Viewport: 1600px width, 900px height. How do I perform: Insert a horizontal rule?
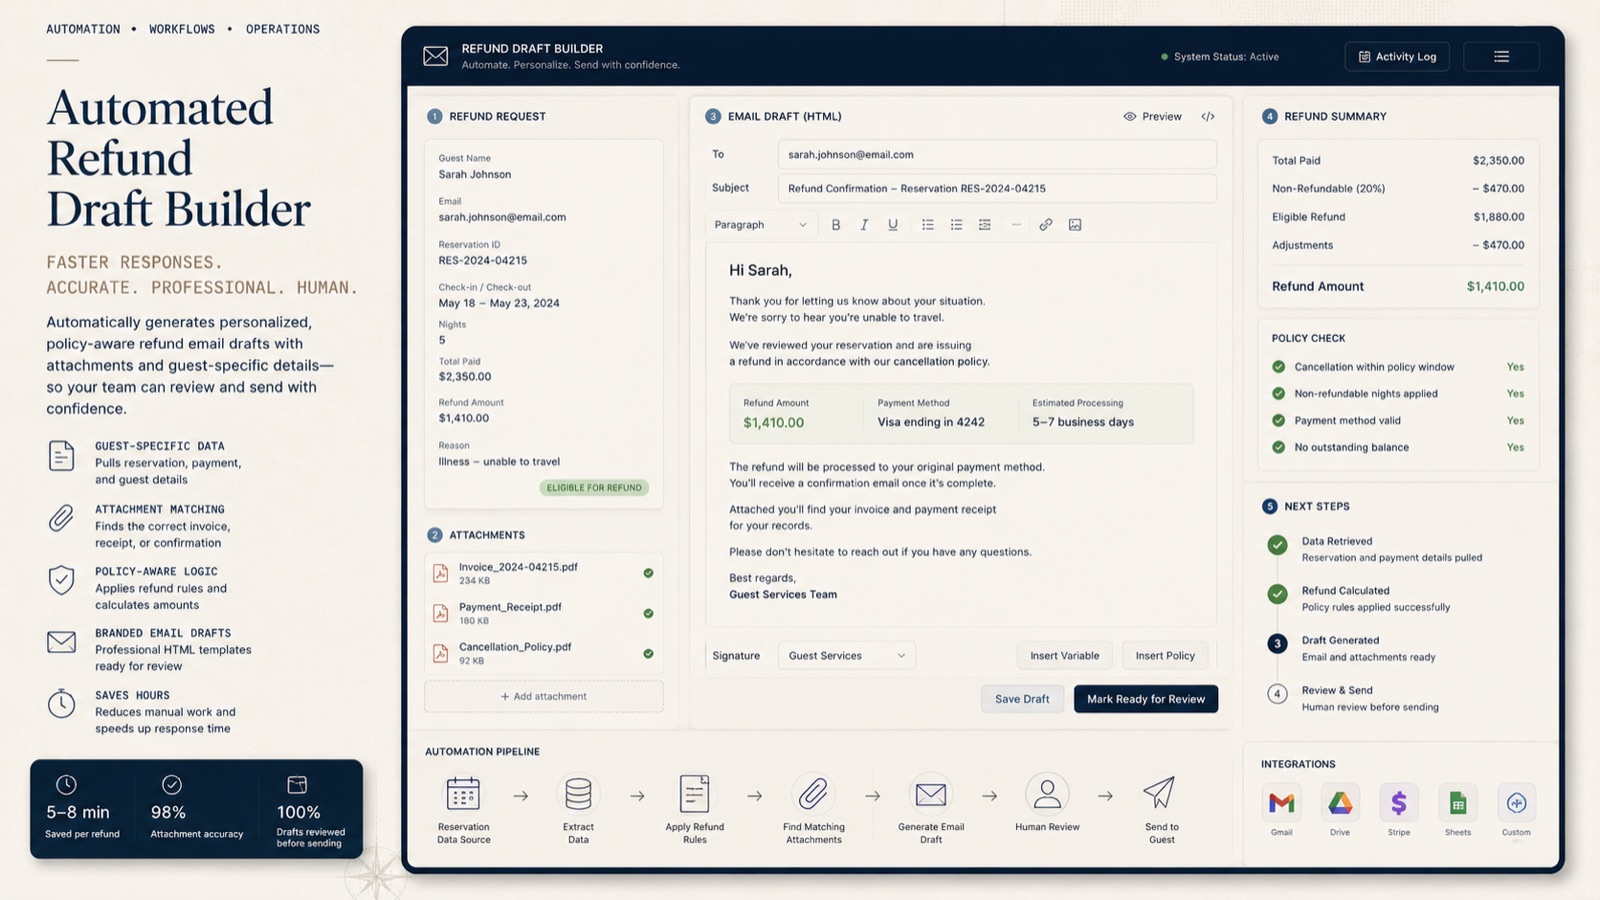1016,225
